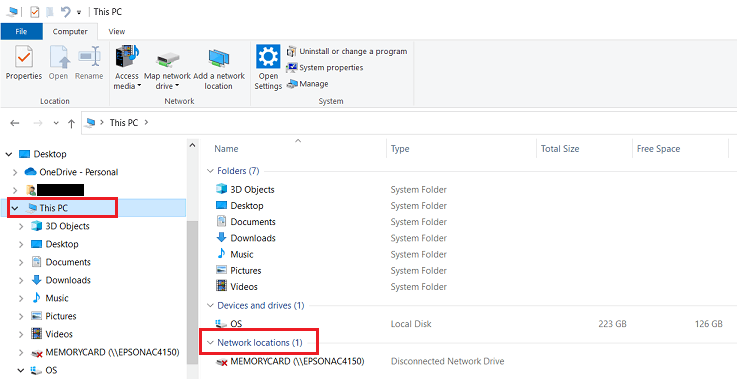The width and height of the screenshot is (737, 379).
Task: Click the 223 GB total size value
Action: click(612, 324)
